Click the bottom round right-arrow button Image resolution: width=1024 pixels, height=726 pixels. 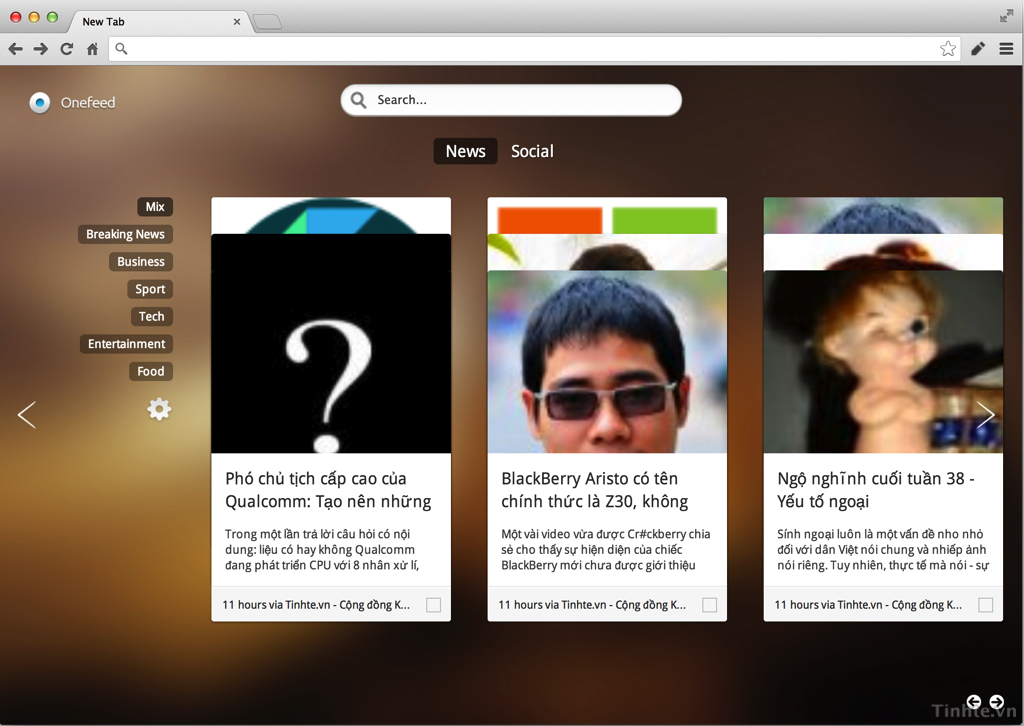click(x=997, y=702)
